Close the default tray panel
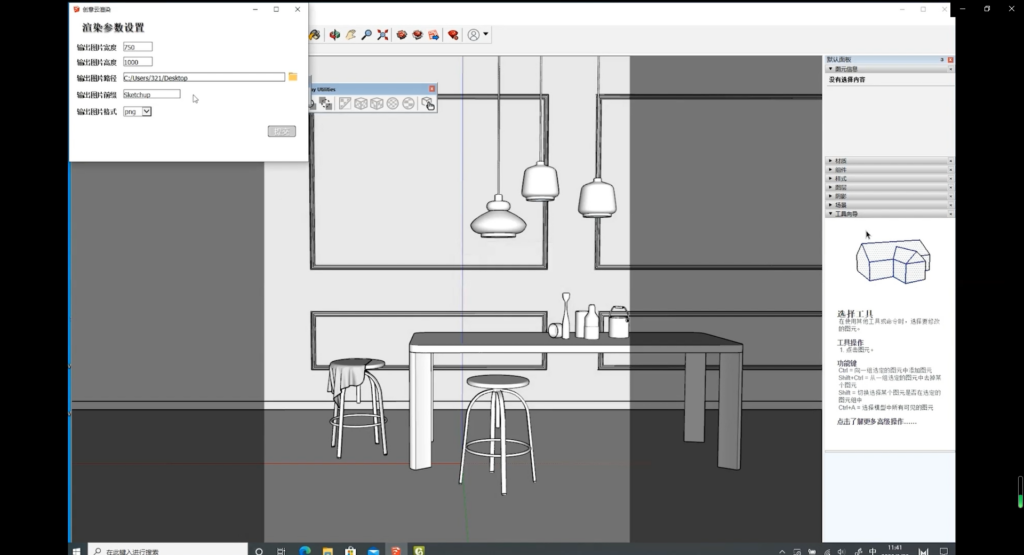The image size is (1024, 555). coord(950,59)
